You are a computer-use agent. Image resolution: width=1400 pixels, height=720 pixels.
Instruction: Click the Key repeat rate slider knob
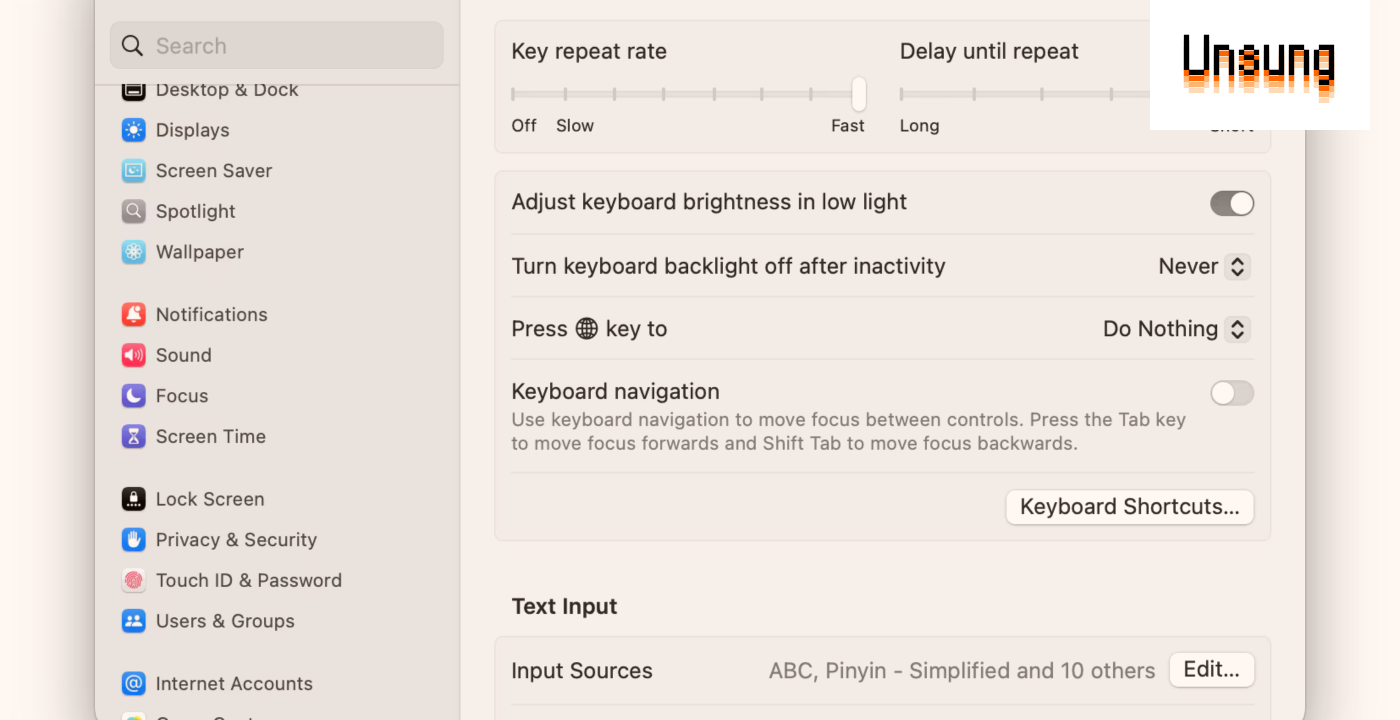click(858, 94)
